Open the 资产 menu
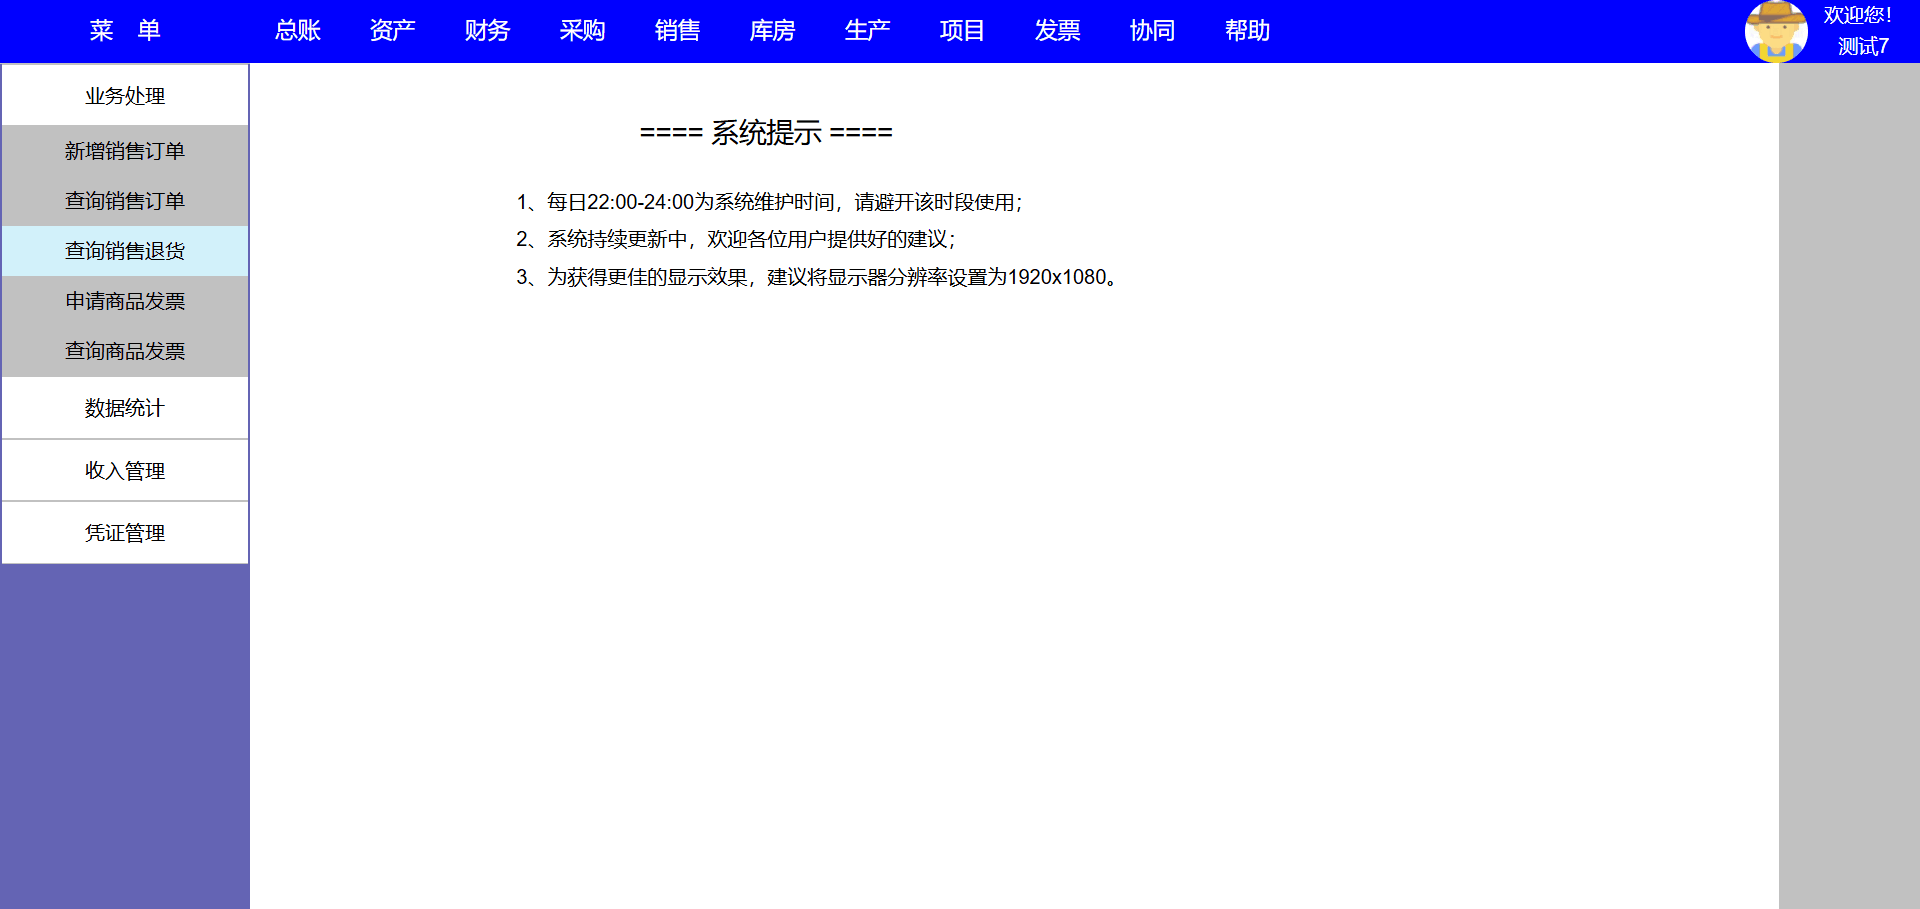Viewport: 1920px width, 909px height. click(392, 31)
